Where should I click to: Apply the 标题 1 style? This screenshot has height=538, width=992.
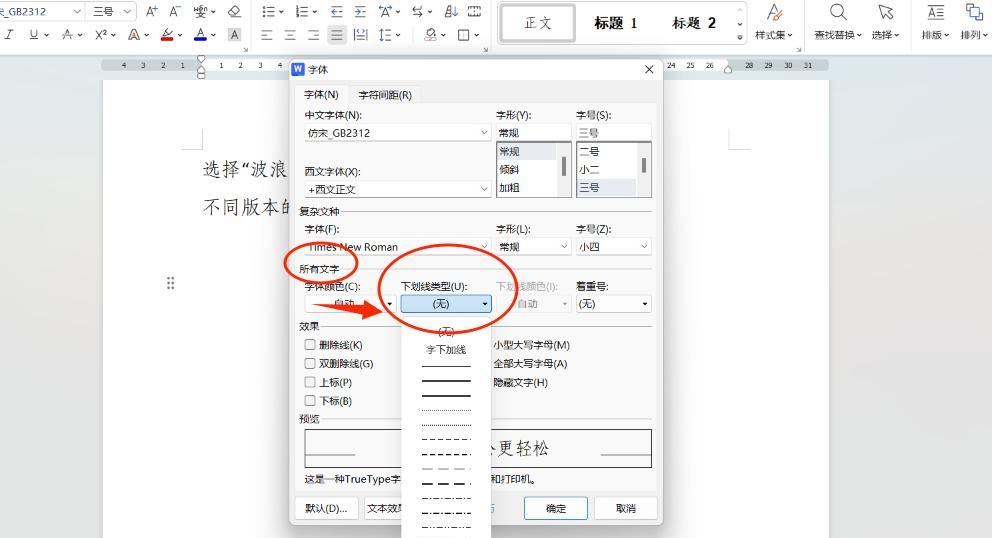click(x=616, y=23)
